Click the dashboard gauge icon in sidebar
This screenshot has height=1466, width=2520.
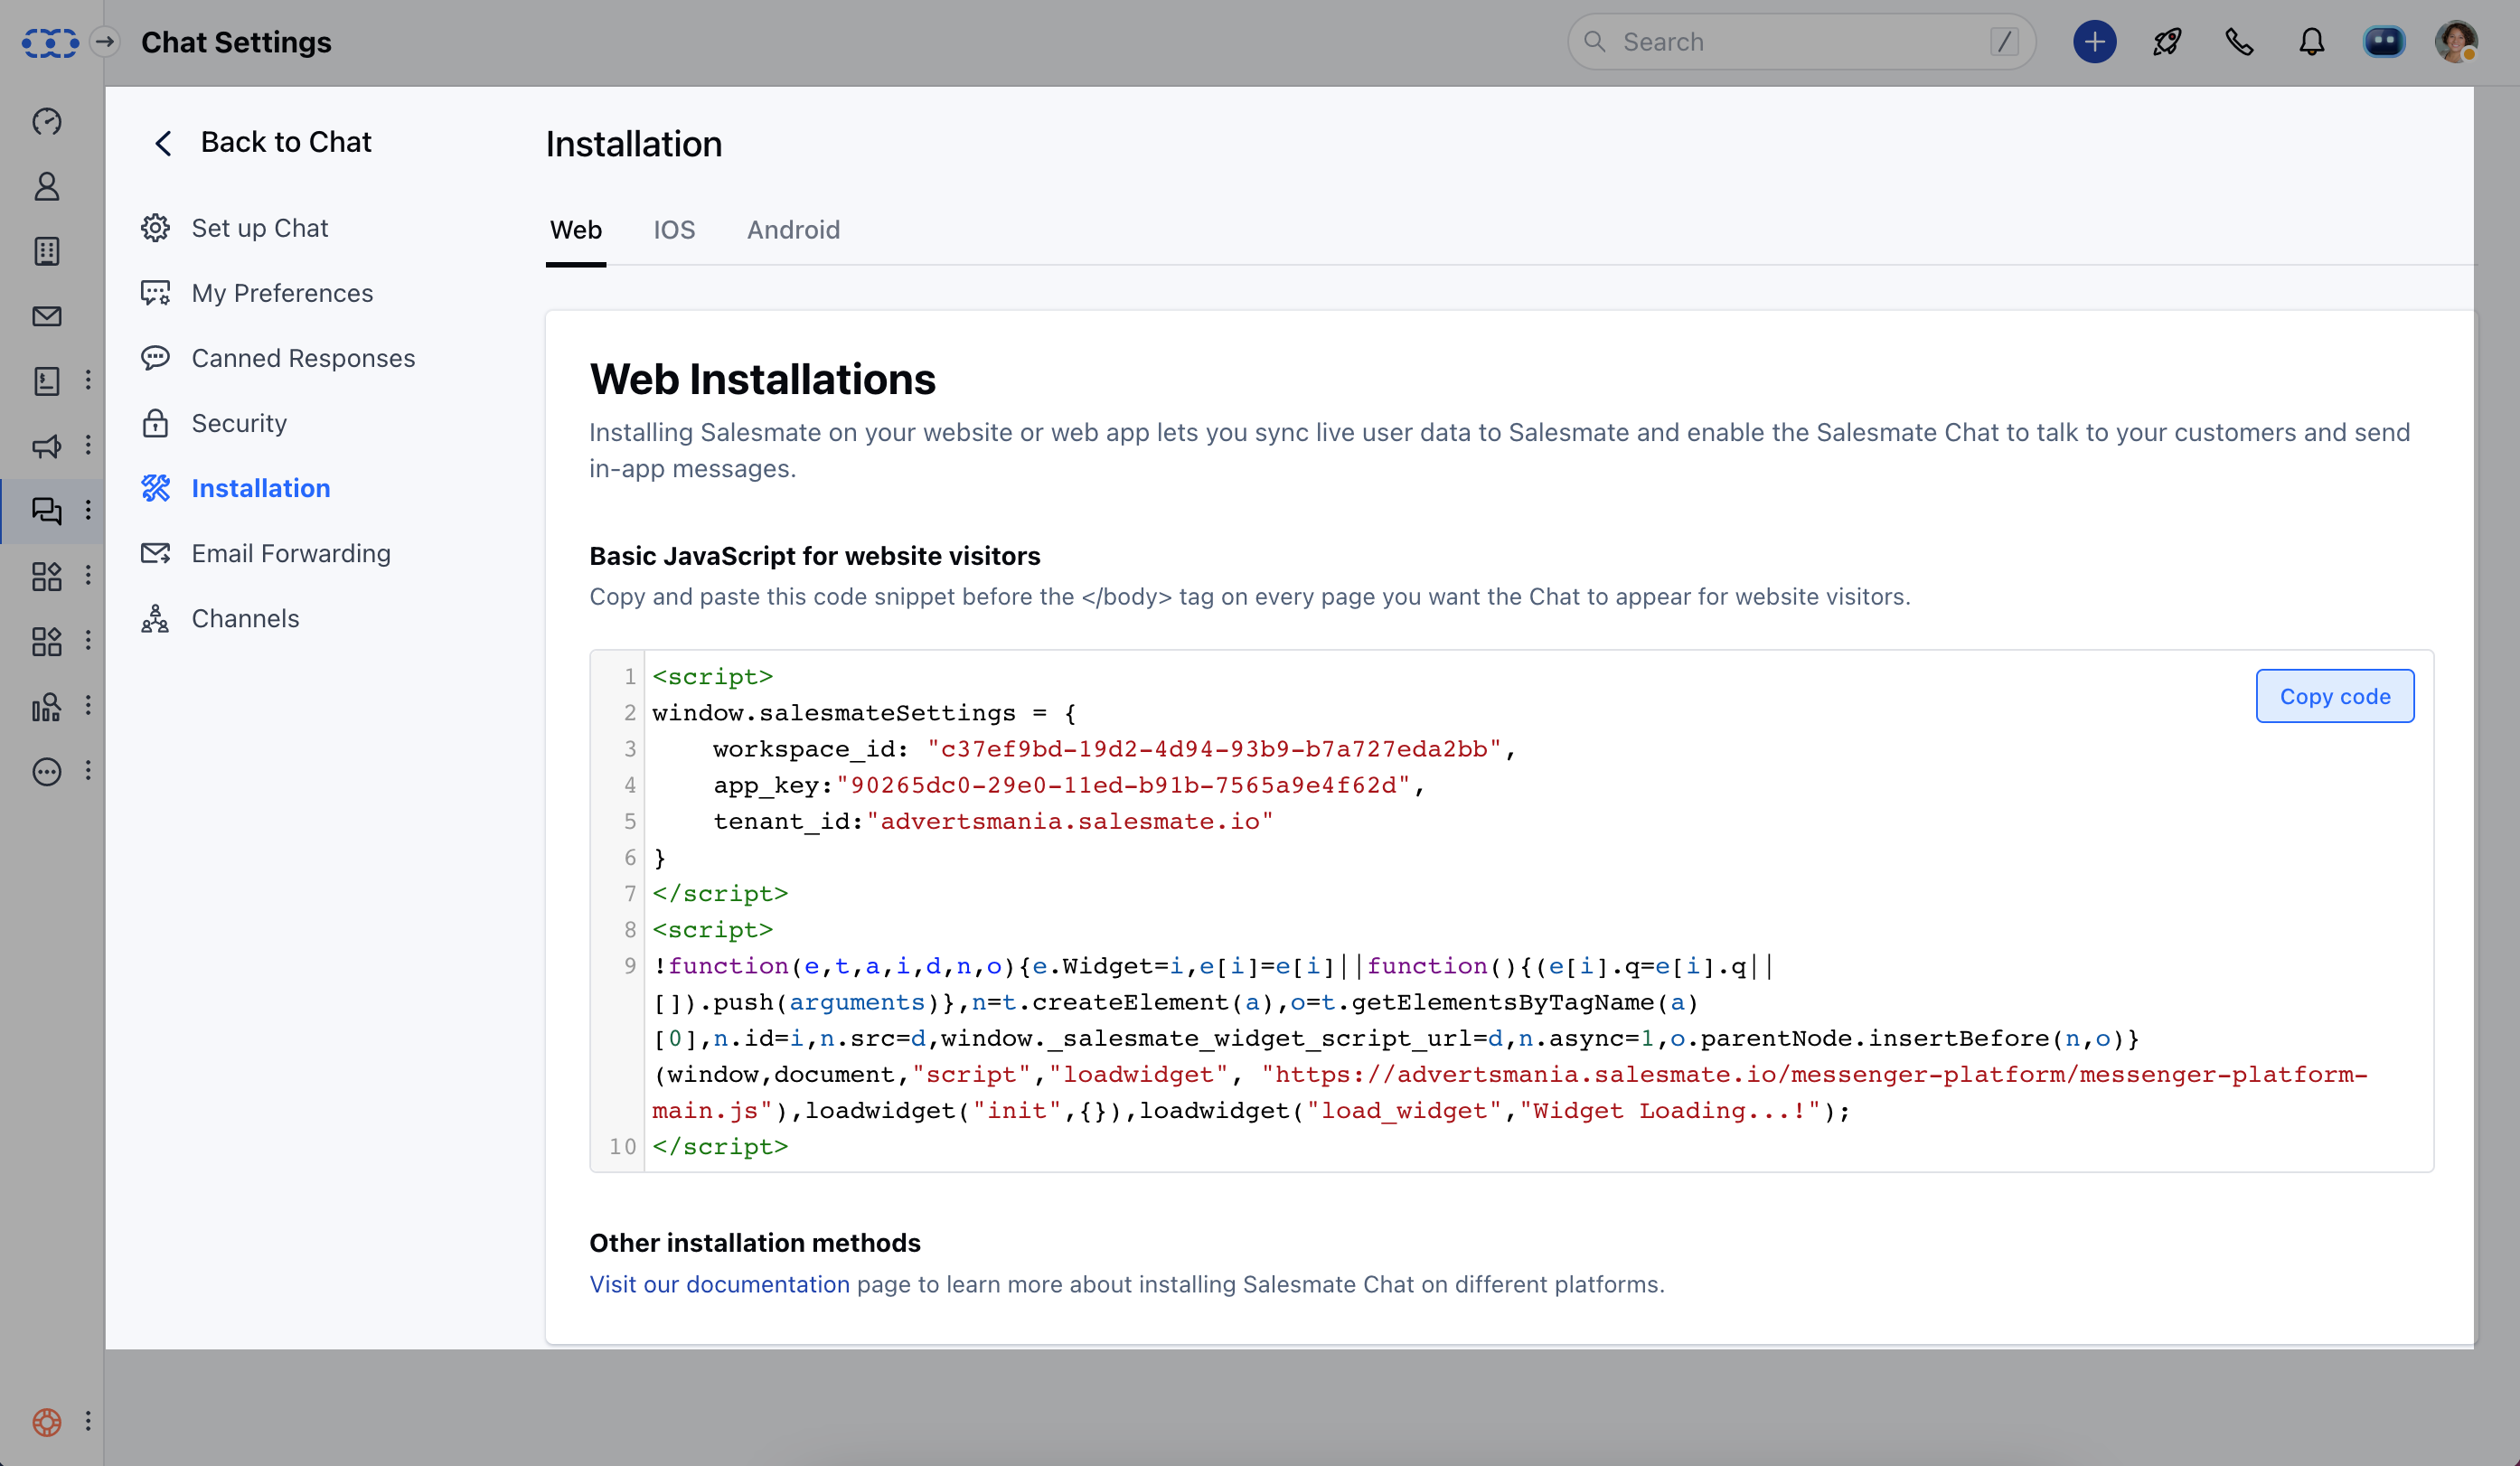47,122
